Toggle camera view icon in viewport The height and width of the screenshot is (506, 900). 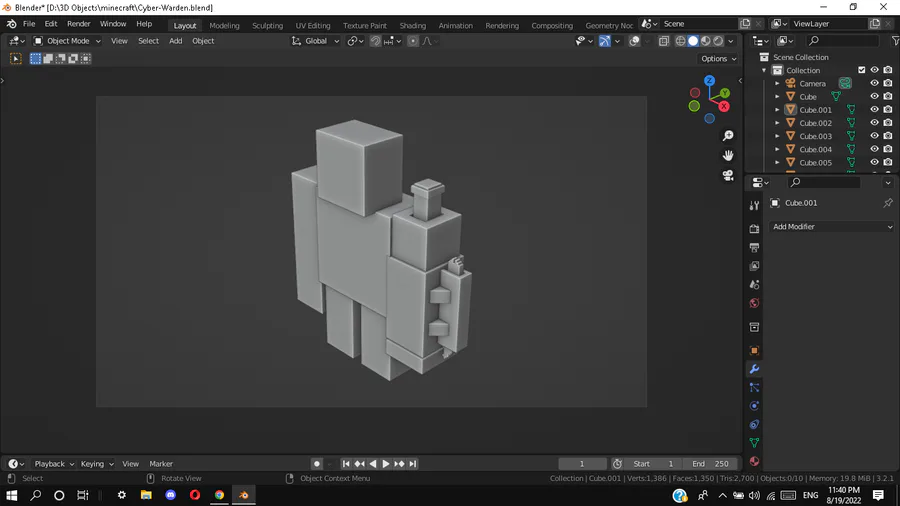728,176
